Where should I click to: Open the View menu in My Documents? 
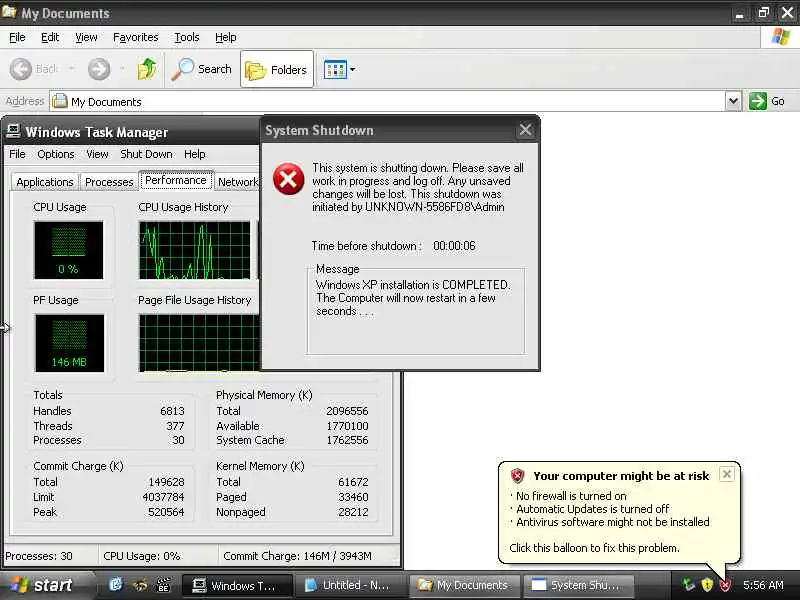(86, 37)
